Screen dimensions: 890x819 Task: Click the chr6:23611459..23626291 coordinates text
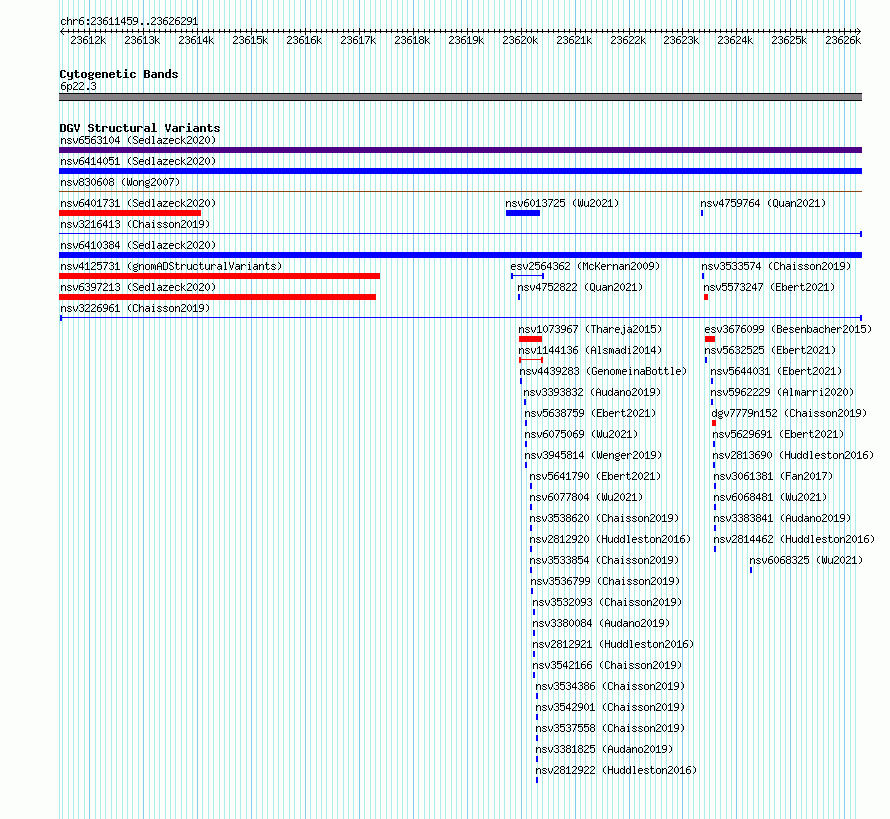coord(129,22)
